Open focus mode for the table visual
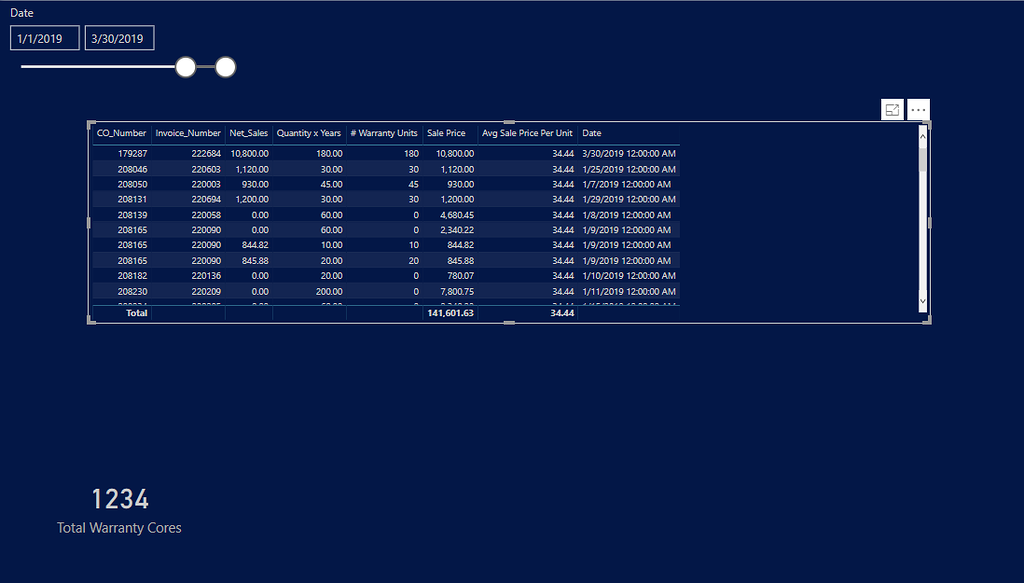The image size is (1024, 583). [x=892, y=109]
